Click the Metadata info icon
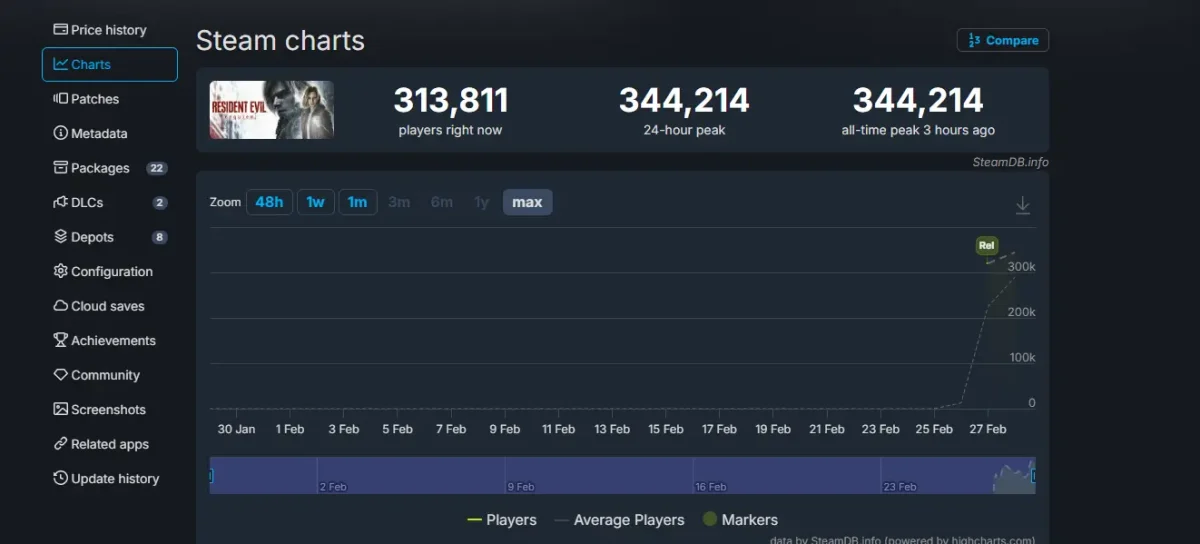 coord(60,133)
